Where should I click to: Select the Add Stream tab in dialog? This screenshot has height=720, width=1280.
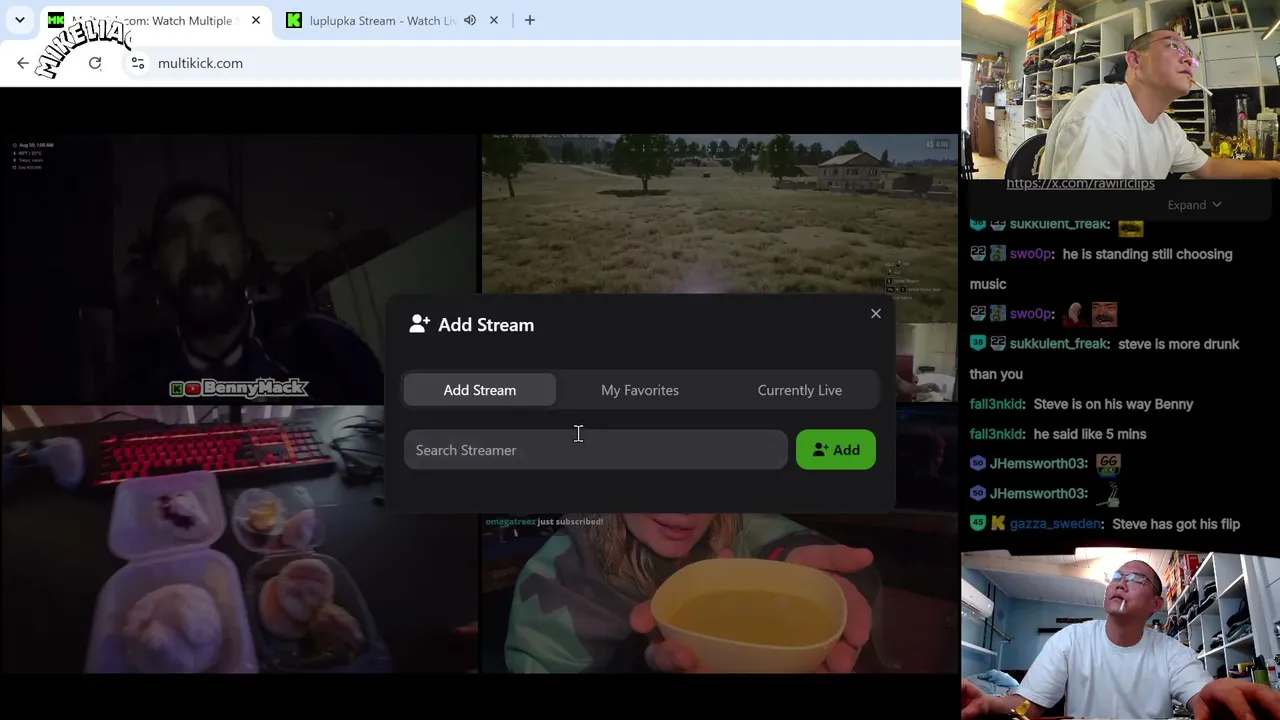pyautogui.click(x=480, y=390)
